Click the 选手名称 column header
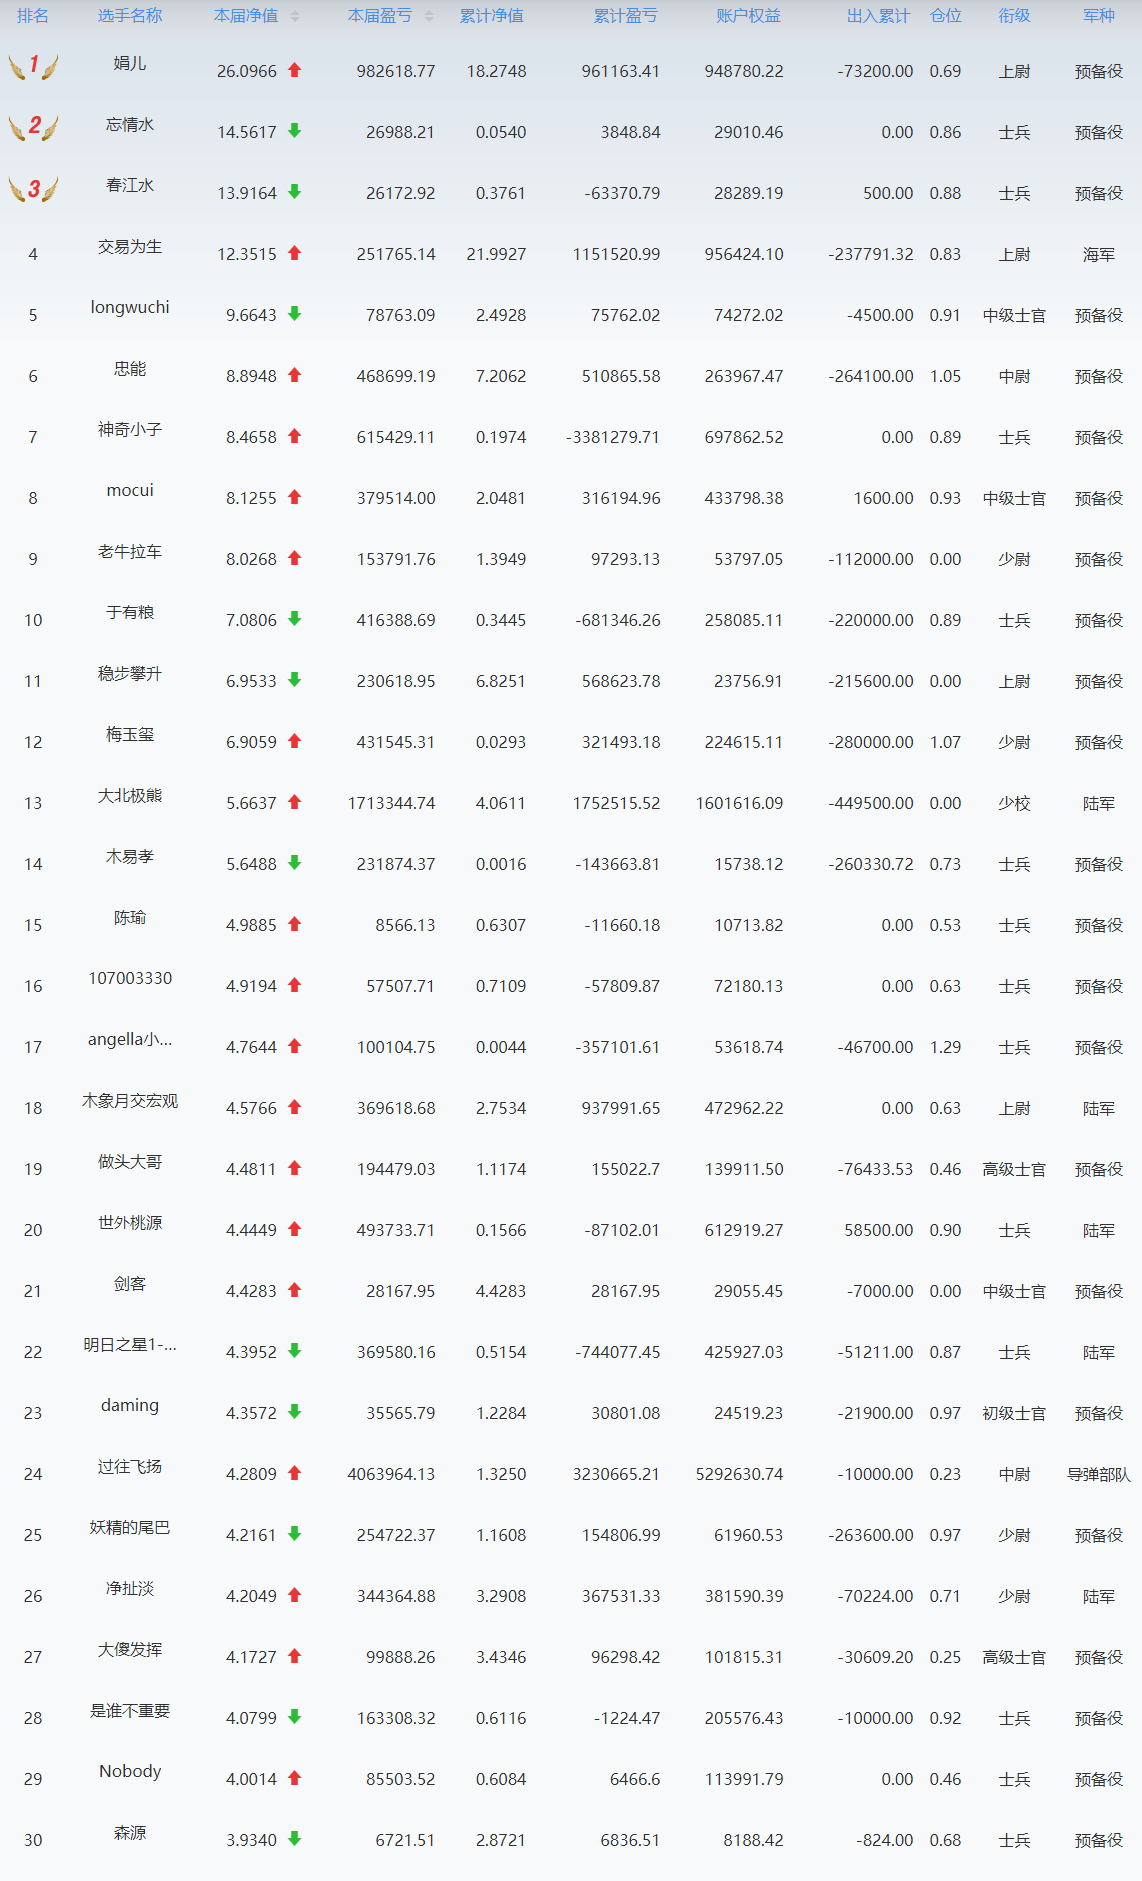1142x1881 pixels. (130, 16)
